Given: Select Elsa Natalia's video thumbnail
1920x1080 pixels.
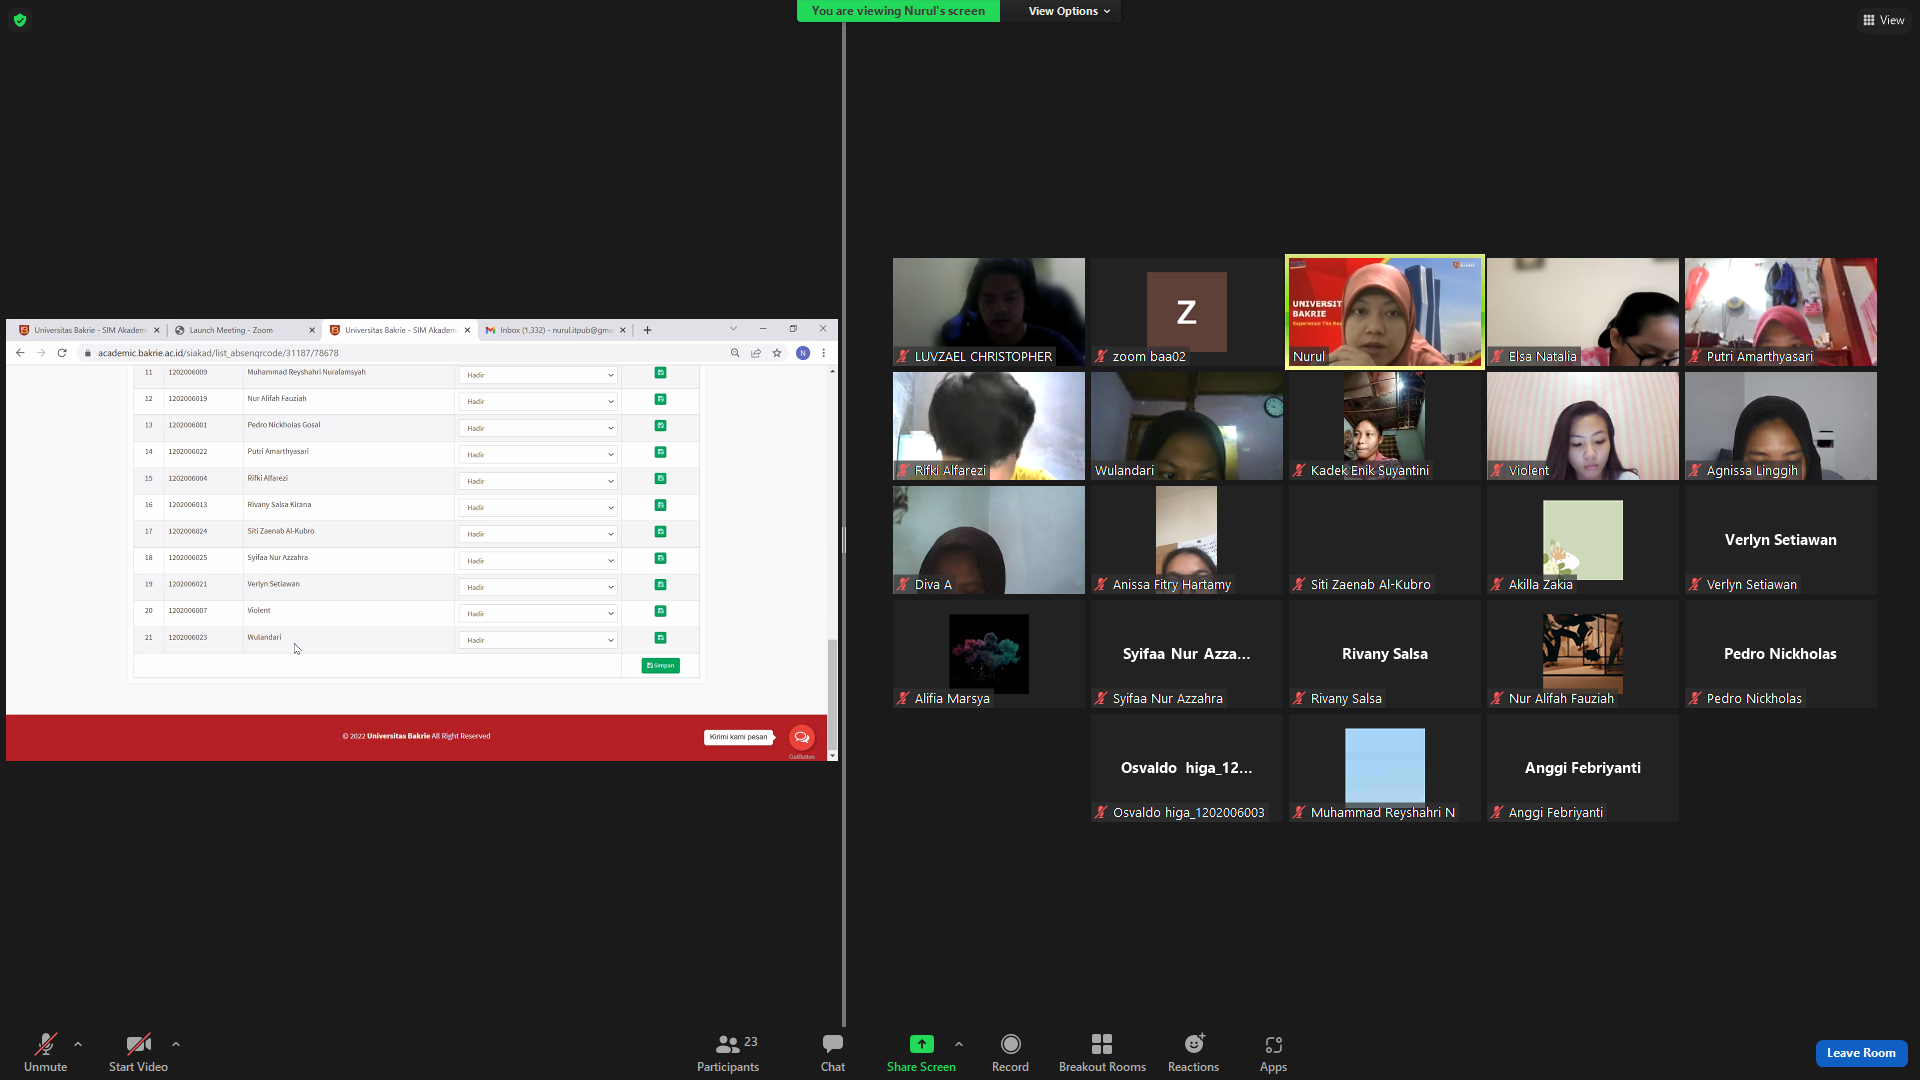Looking at the screenshot, I should 1583,312.
